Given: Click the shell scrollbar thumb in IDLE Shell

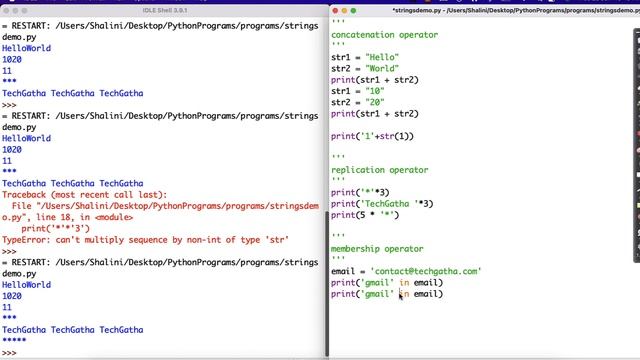Looking at the screenshot, I should click(327, 284).
